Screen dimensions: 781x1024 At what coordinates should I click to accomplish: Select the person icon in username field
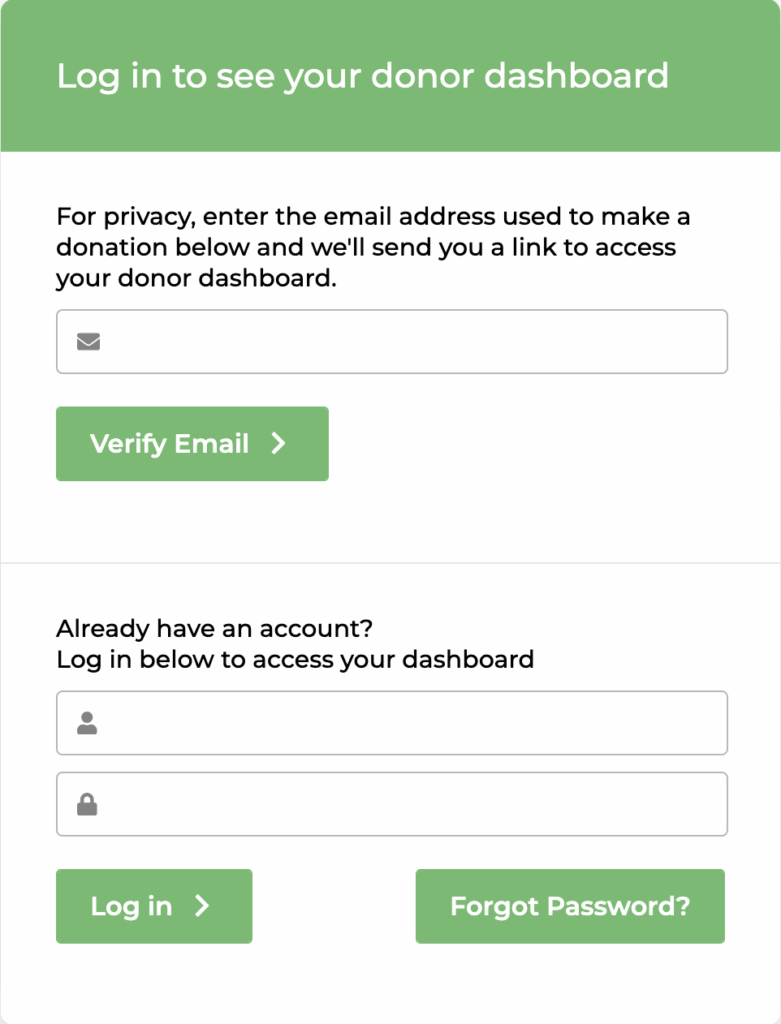pos(89,723)
